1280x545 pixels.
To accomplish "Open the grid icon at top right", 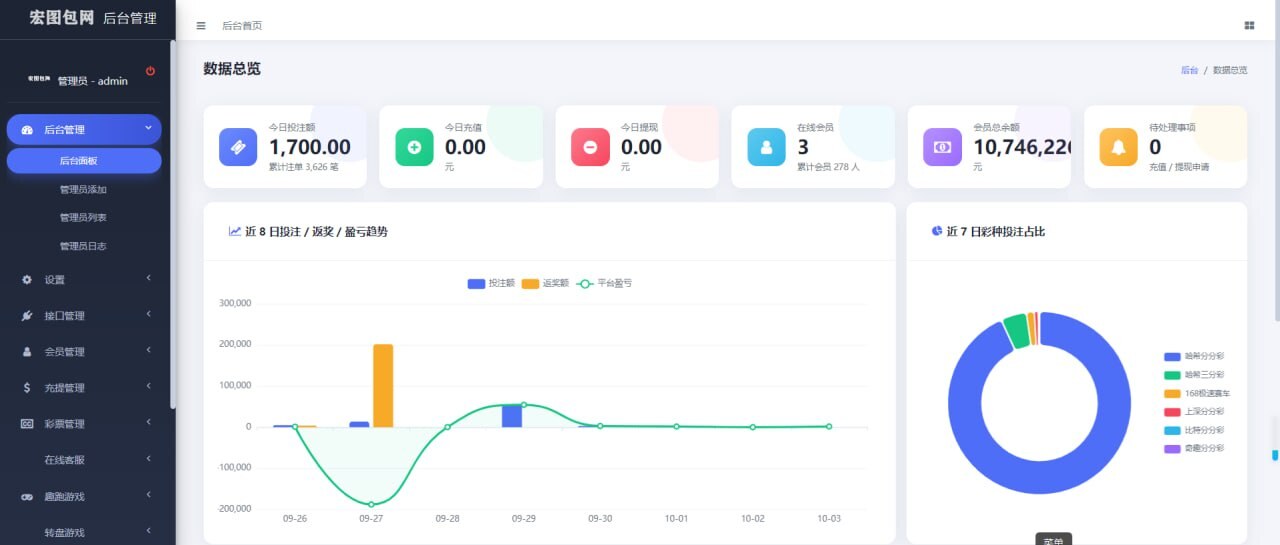I will pos(1249,26).
